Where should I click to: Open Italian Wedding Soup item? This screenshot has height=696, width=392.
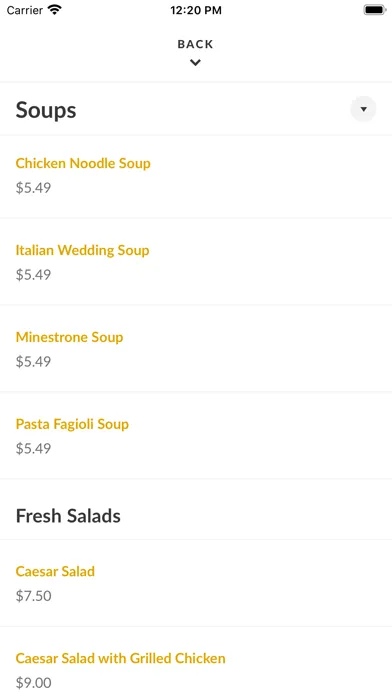coord(83,250)
